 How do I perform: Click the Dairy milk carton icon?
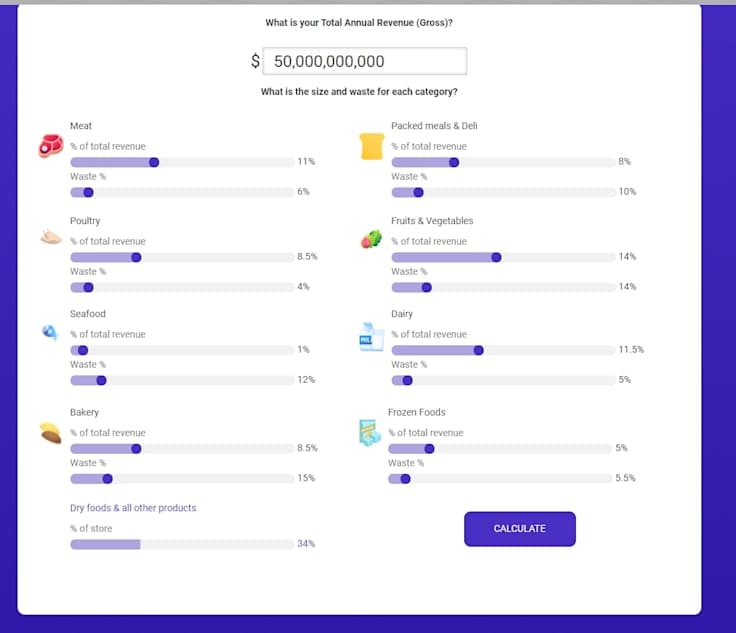[371, 337]
